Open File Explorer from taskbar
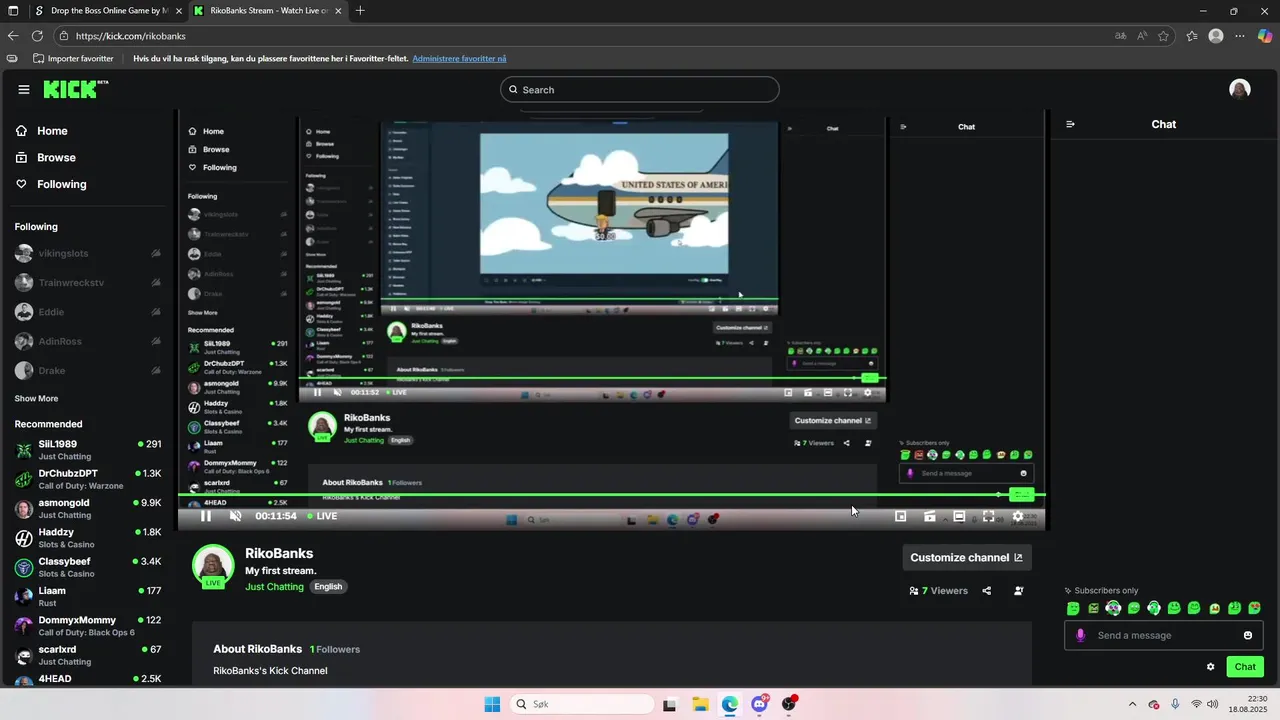The image size is (1280, 720). point(700,704)
